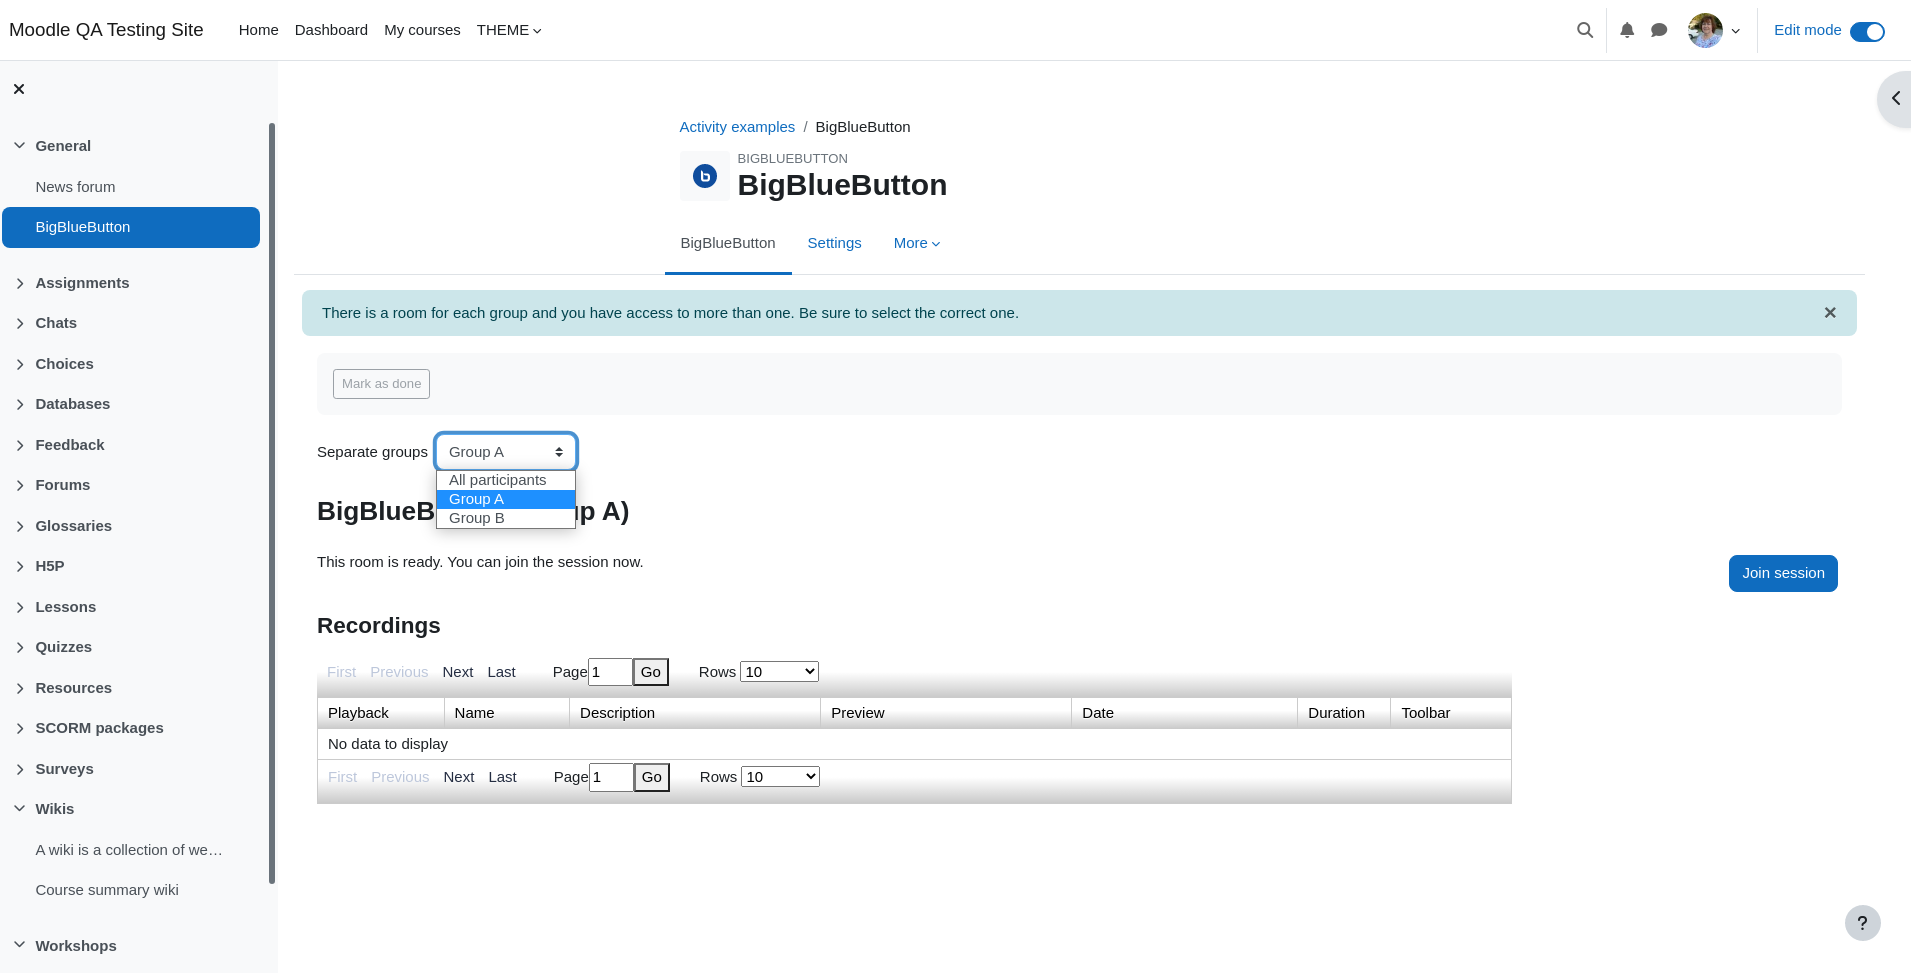Go to Home in top navigation

point(258,30)
